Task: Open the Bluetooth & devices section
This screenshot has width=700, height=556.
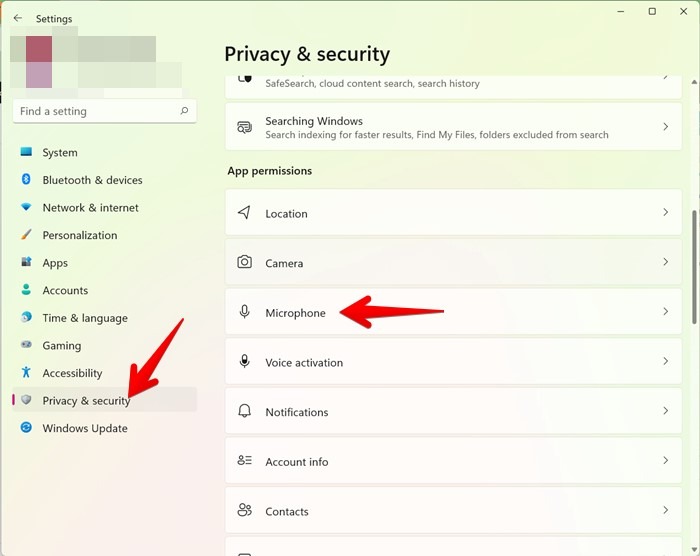Action: (92, 180)
